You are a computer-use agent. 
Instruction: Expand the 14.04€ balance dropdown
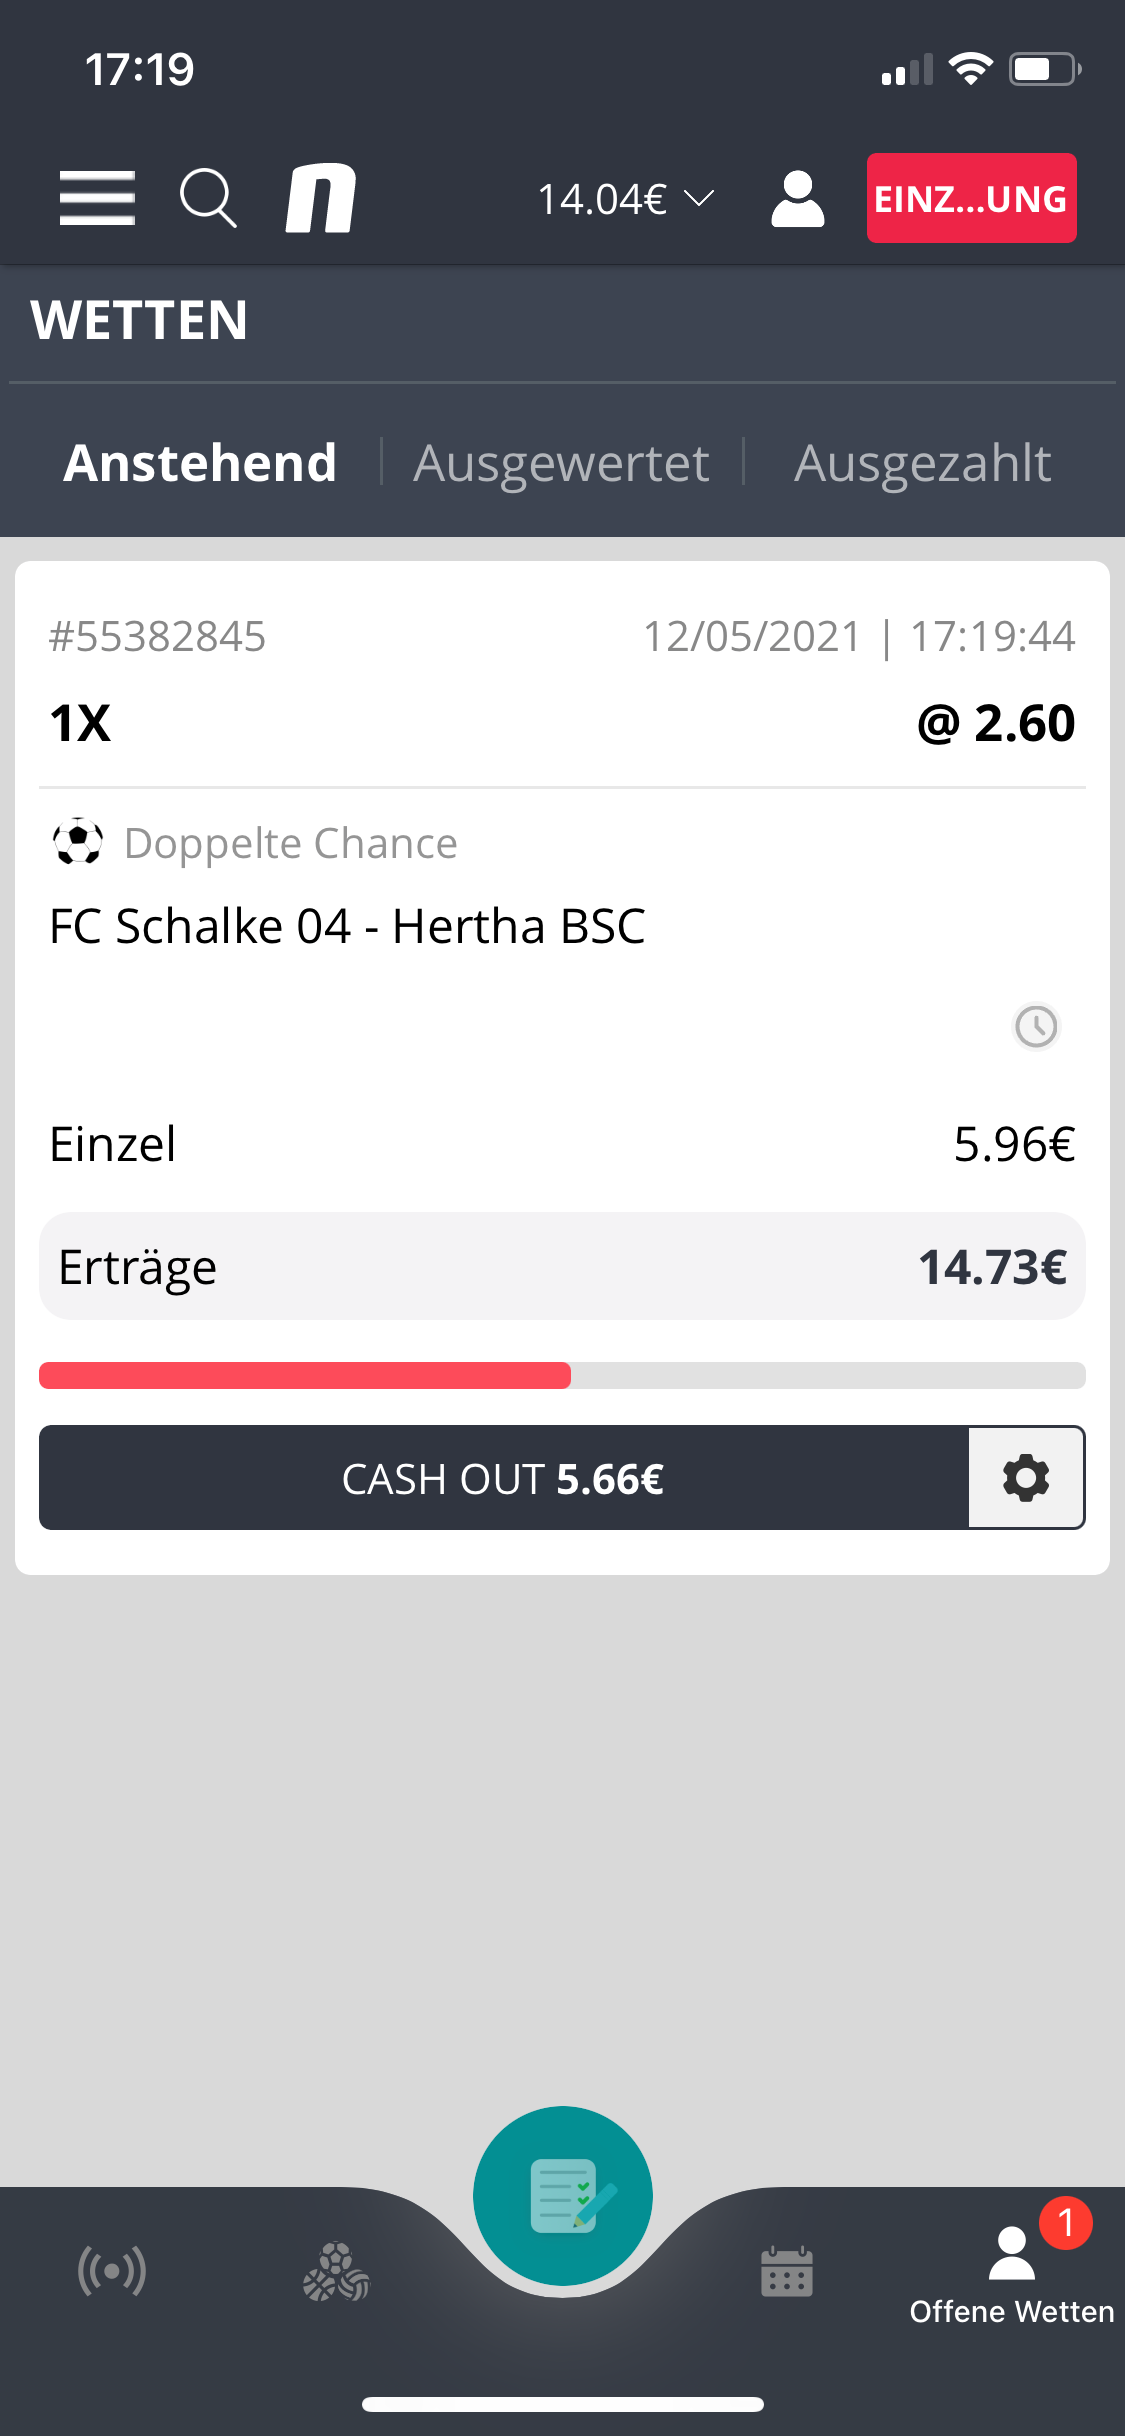point(626,199)
